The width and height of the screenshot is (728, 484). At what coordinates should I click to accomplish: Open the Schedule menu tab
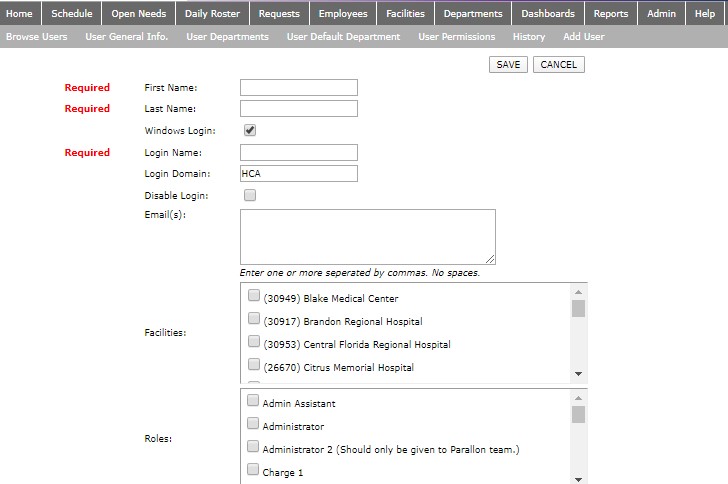[72, 13]
